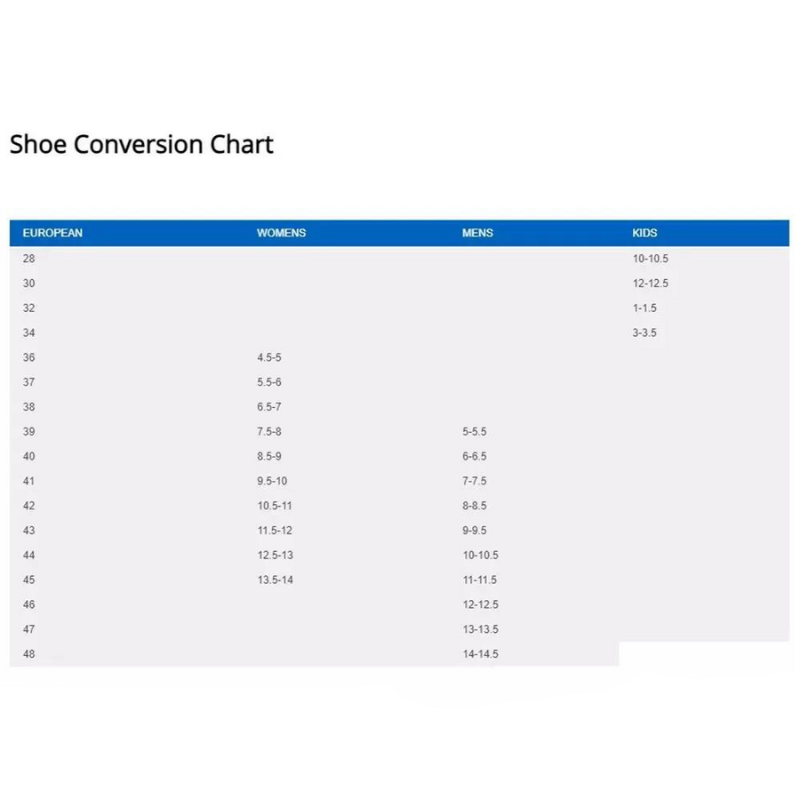The height and width of the screenshot is (800, 800).
Task: Click European size 46 cell
Action: coord(29,605)
